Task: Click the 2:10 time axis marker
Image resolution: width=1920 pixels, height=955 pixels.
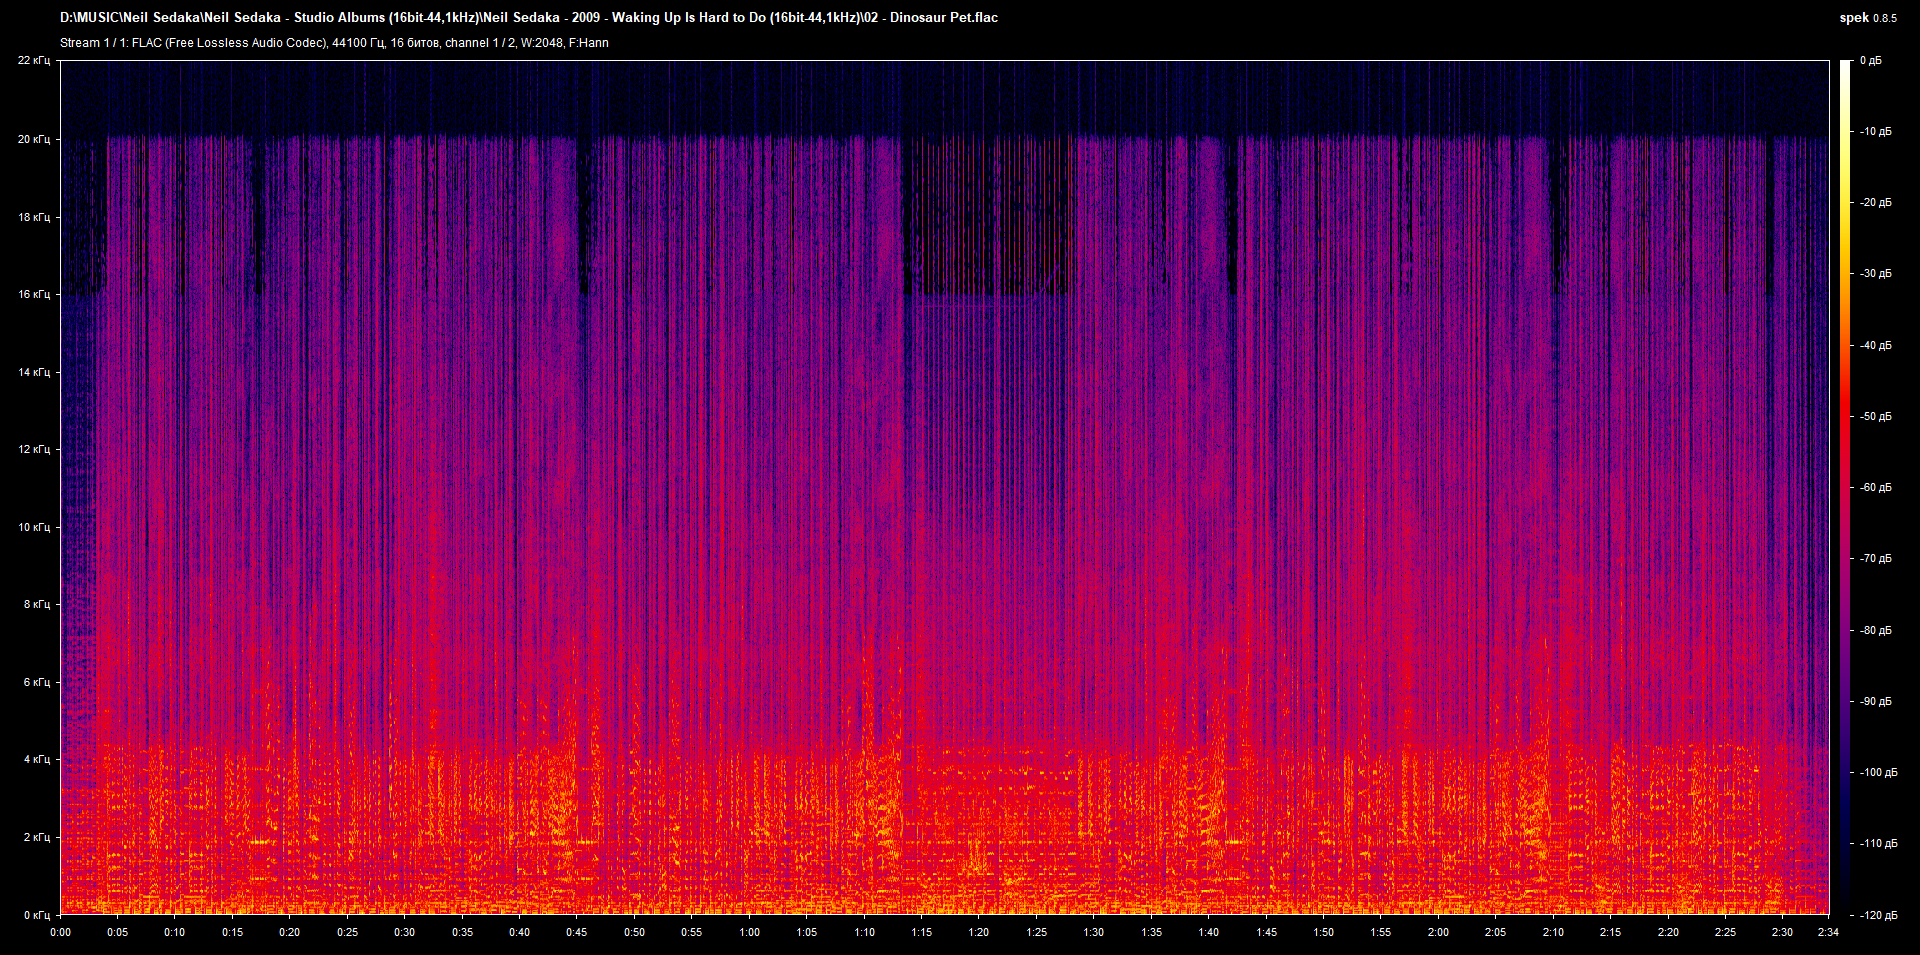Action: (x=1553, y=932)
